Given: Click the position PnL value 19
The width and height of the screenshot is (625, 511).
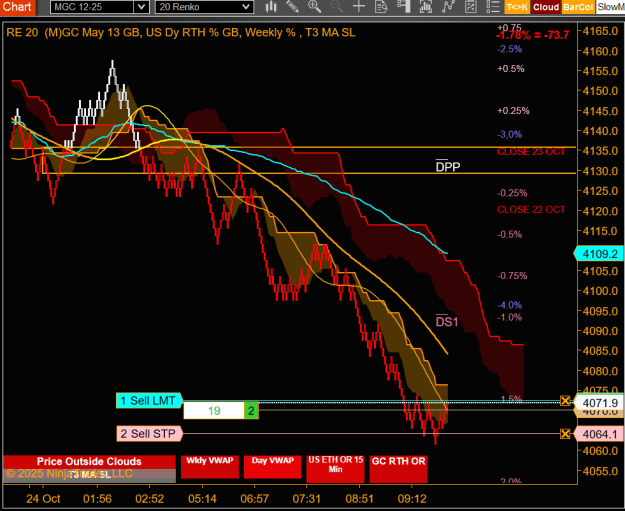Looking at the screenshot, I should 214,411.
